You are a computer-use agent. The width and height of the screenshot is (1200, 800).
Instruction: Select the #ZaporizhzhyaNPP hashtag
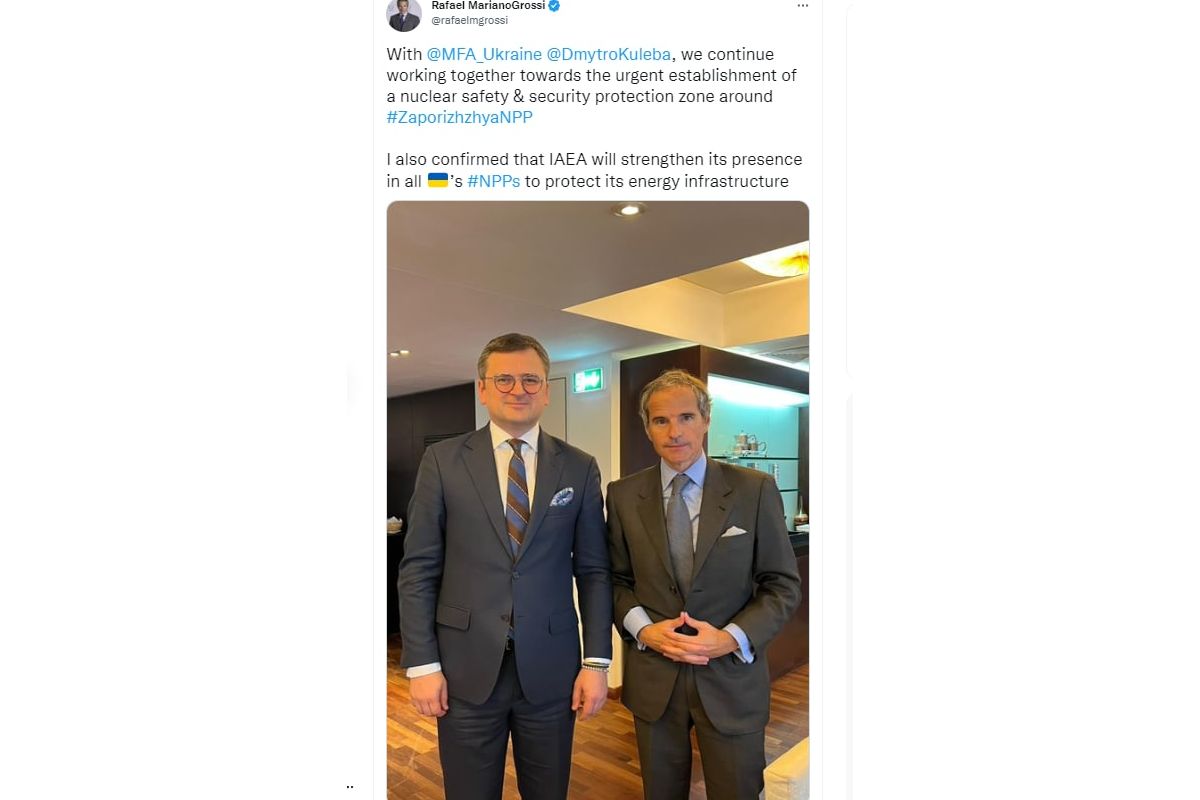459,117
